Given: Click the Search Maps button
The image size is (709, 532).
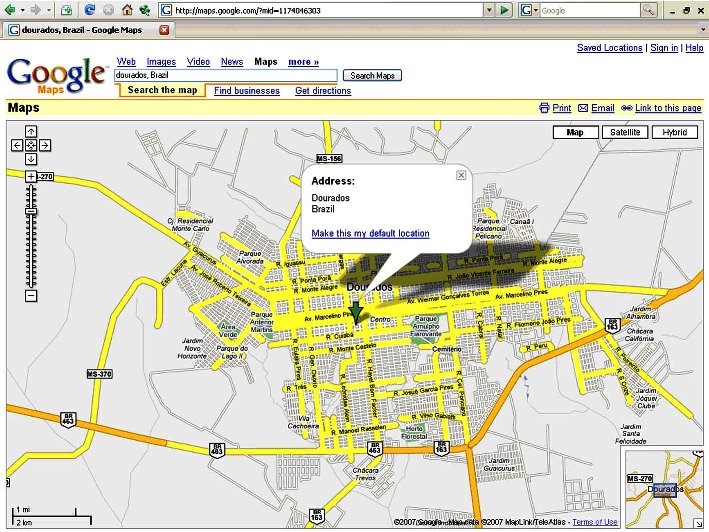Looking at the screenshot, I should coord(372,75).
